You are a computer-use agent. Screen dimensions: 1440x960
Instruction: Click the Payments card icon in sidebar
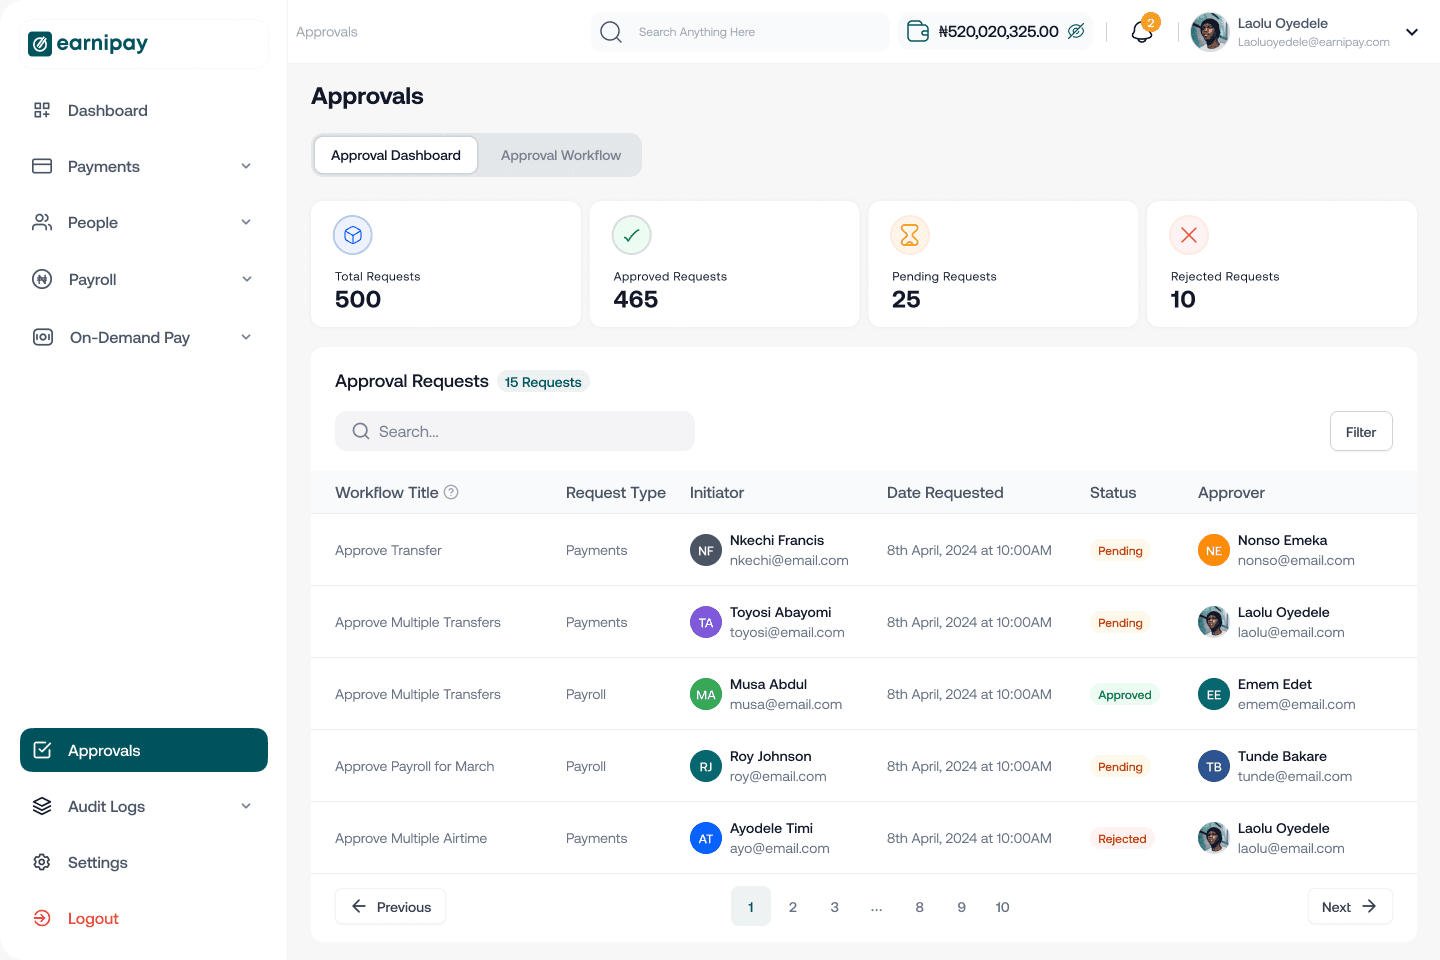click(x=42, y=166)
